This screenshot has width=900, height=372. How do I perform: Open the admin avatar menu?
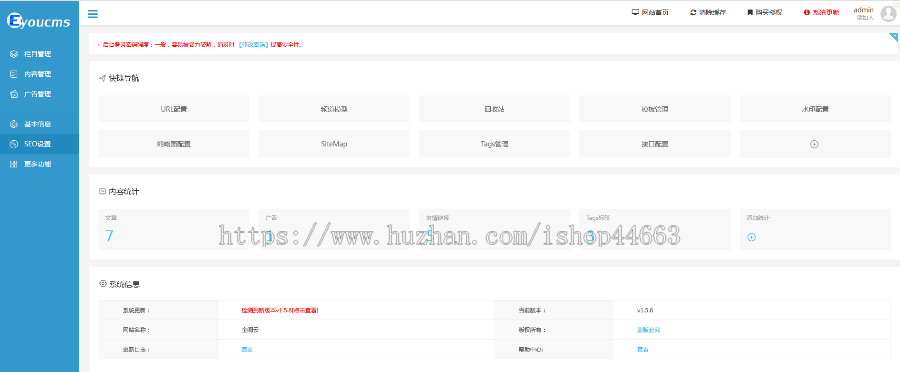(x=889, y=14)
